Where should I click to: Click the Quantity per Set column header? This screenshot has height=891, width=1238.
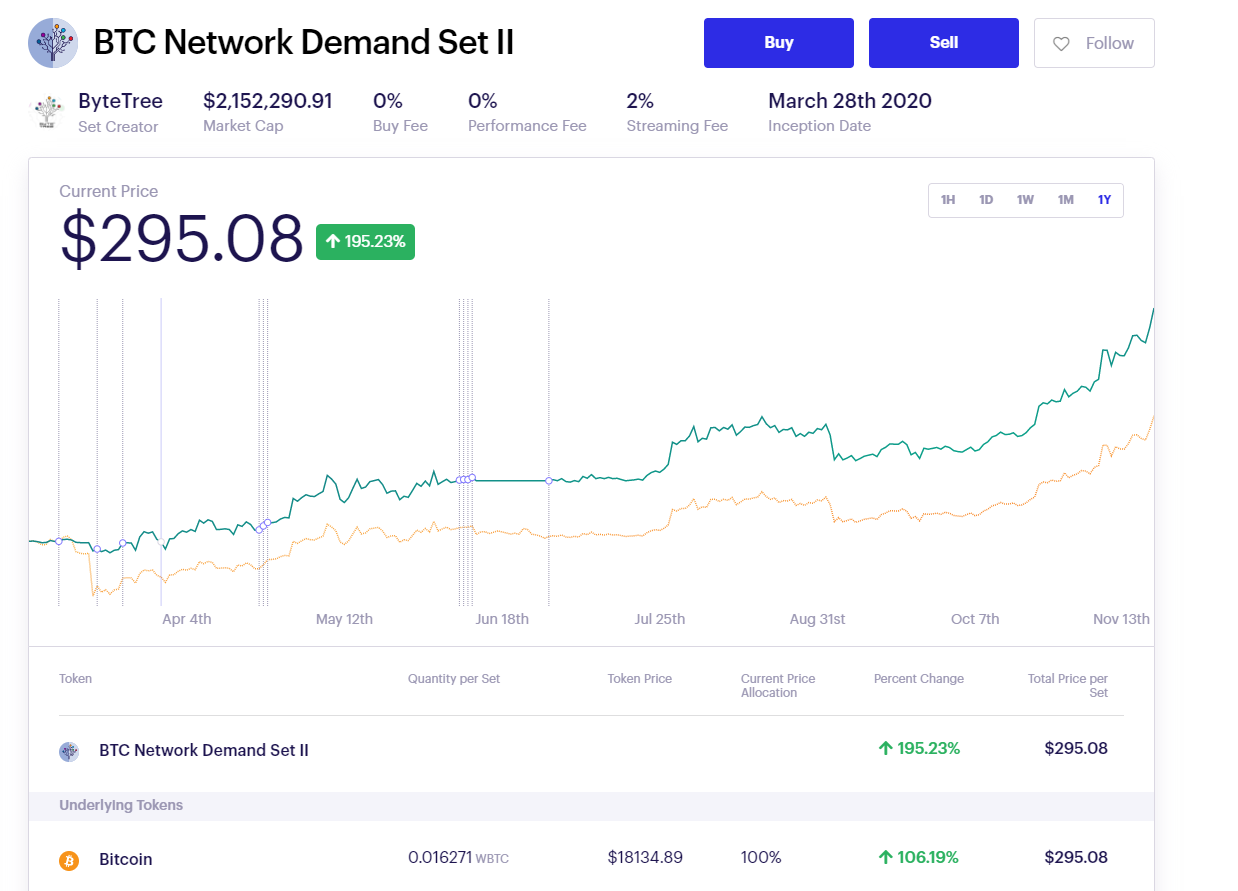[x=454, y=679]
